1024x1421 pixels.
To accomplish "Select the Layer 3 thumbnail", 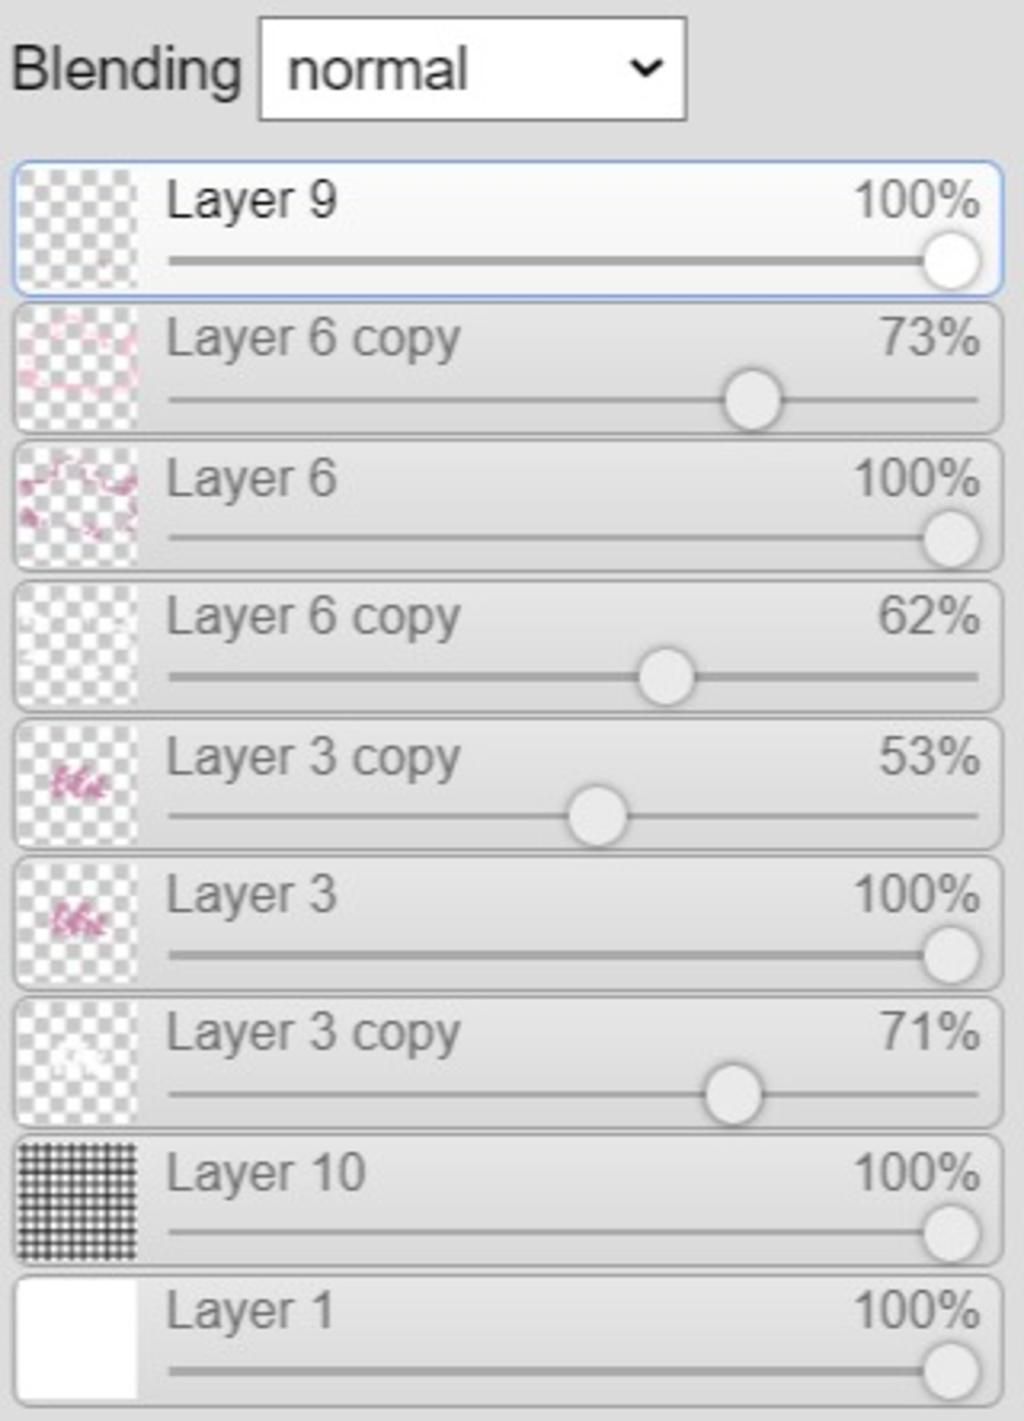I will tap(78, 924).
